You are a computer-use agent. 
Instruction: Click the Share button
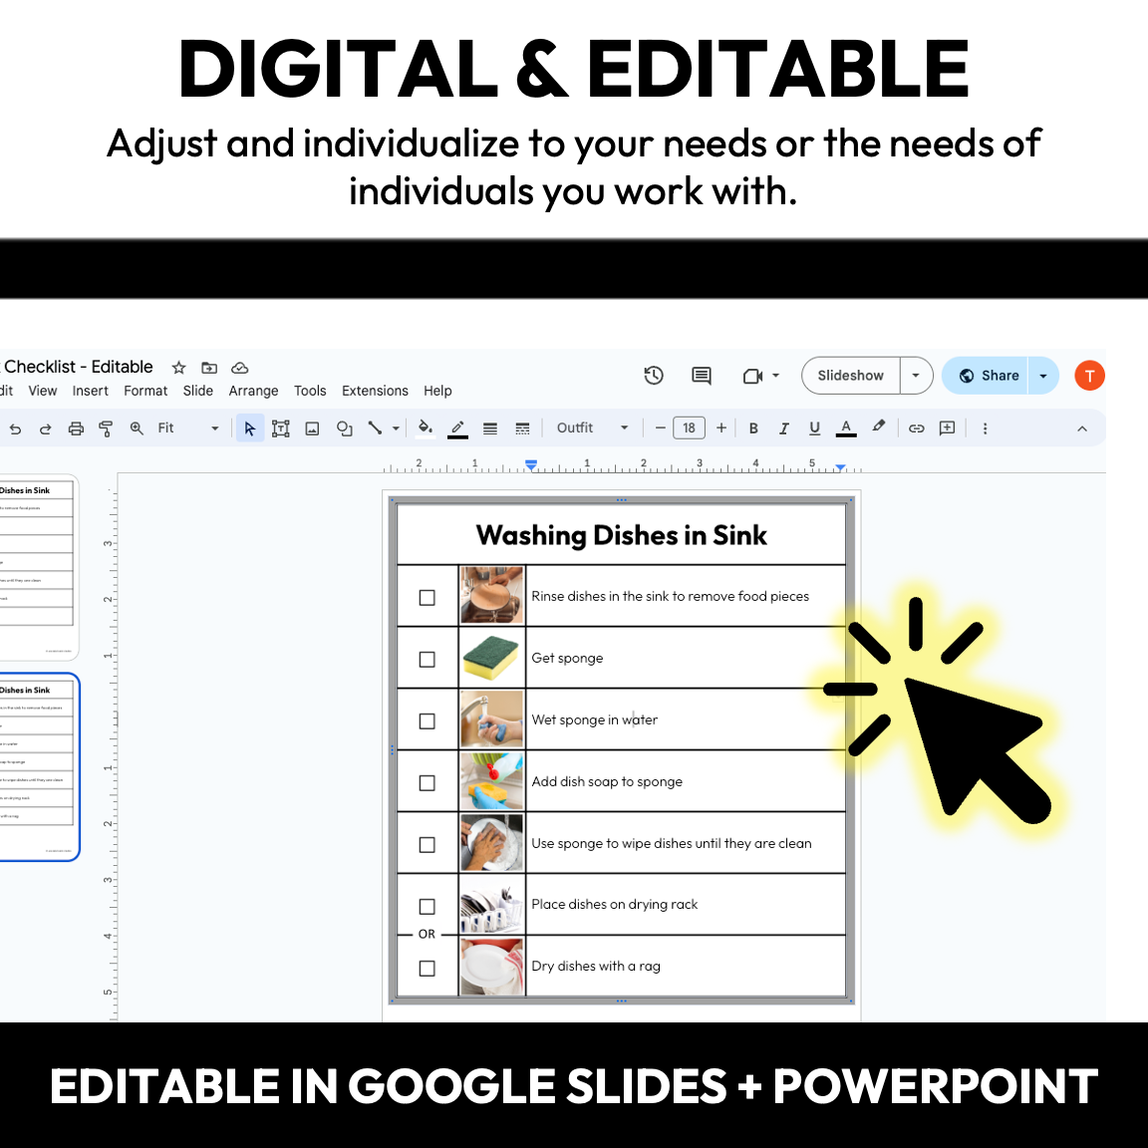click(988, 376)
